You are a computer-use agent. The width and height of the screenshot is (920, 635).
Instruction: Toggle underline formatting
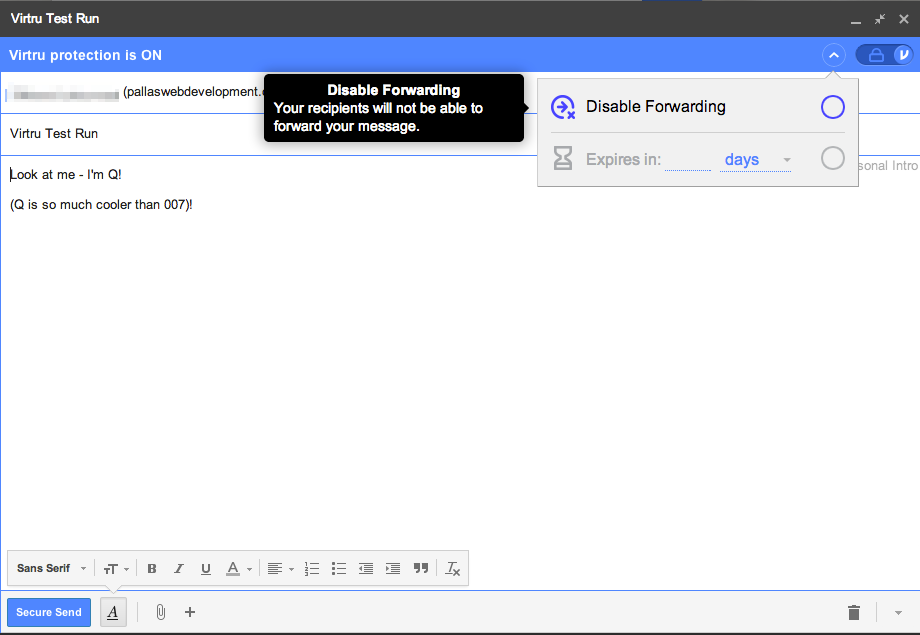205,568
